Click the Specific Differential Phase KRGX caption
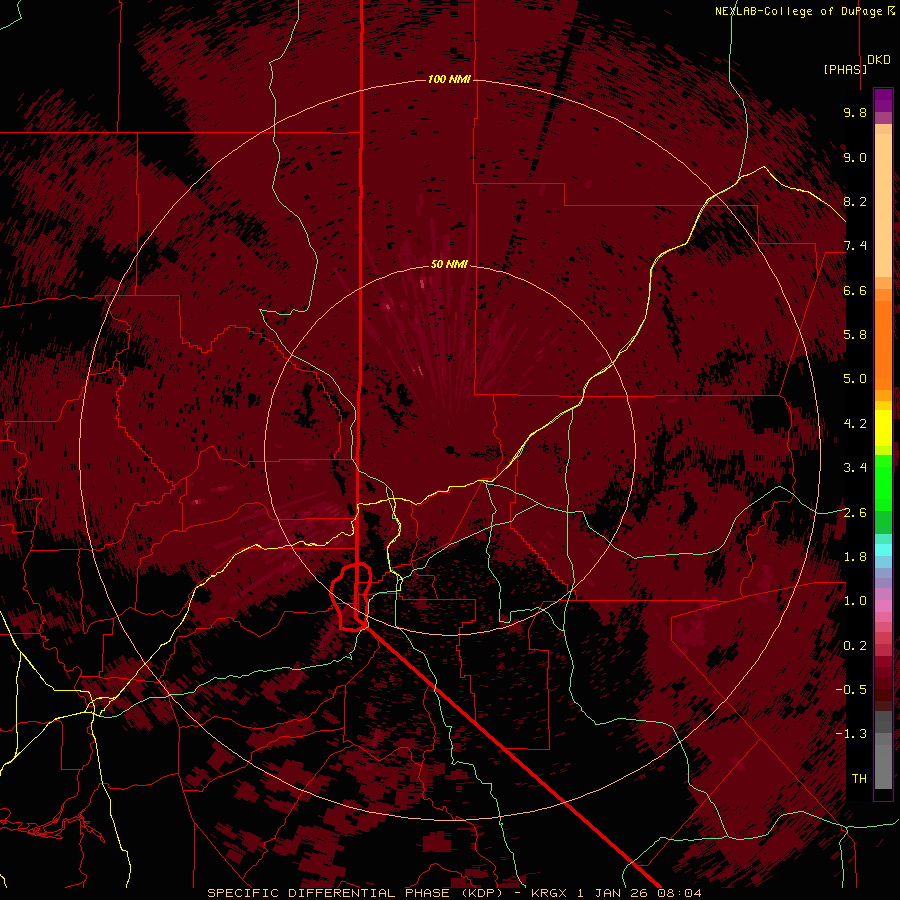 click(x=454, y=893)
